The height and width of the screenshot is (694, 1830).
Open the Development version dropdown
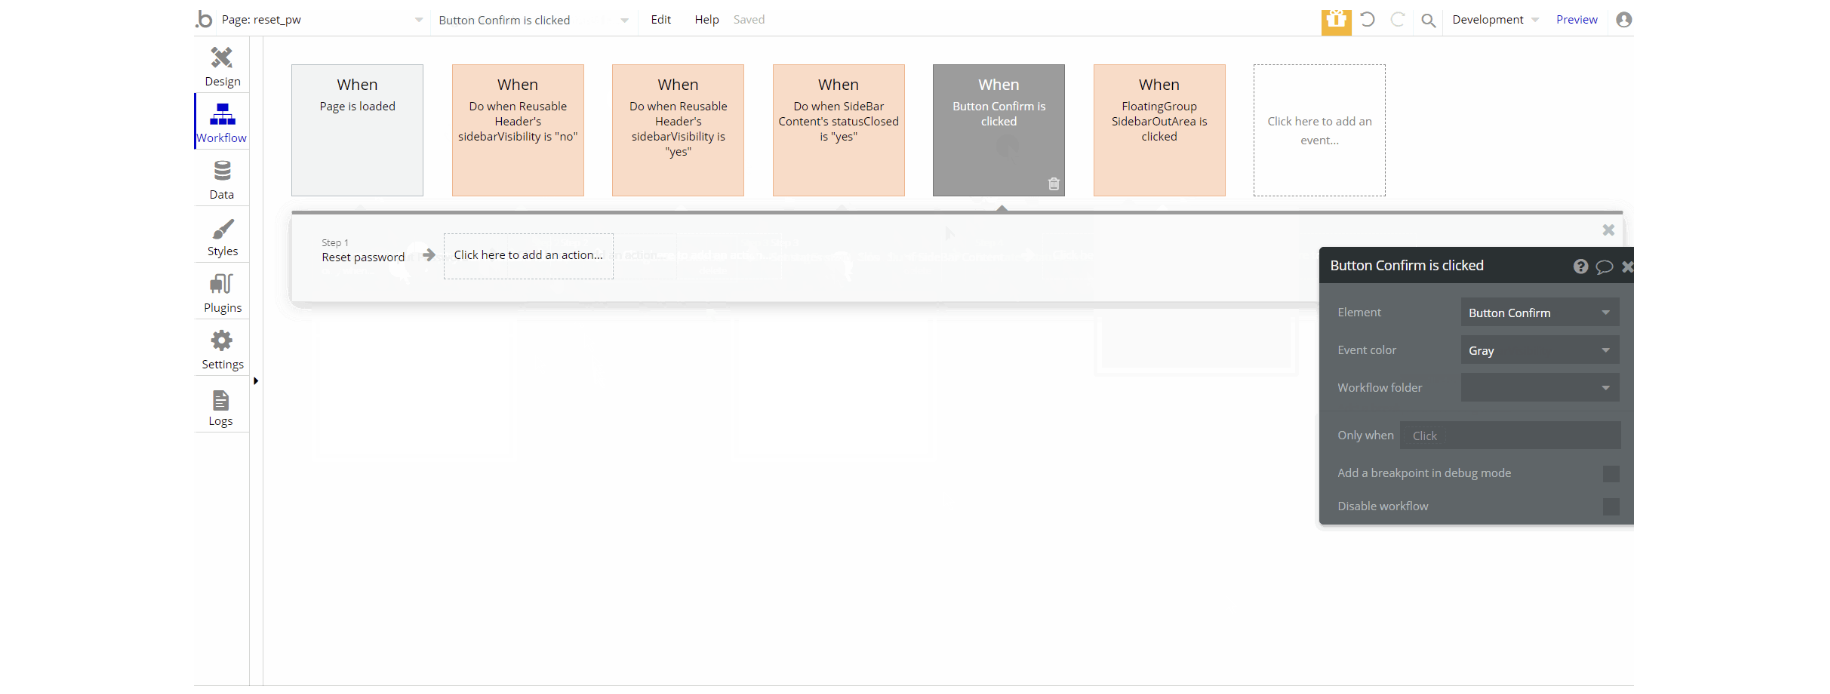pyautogui.click(x=1495, y=20)
